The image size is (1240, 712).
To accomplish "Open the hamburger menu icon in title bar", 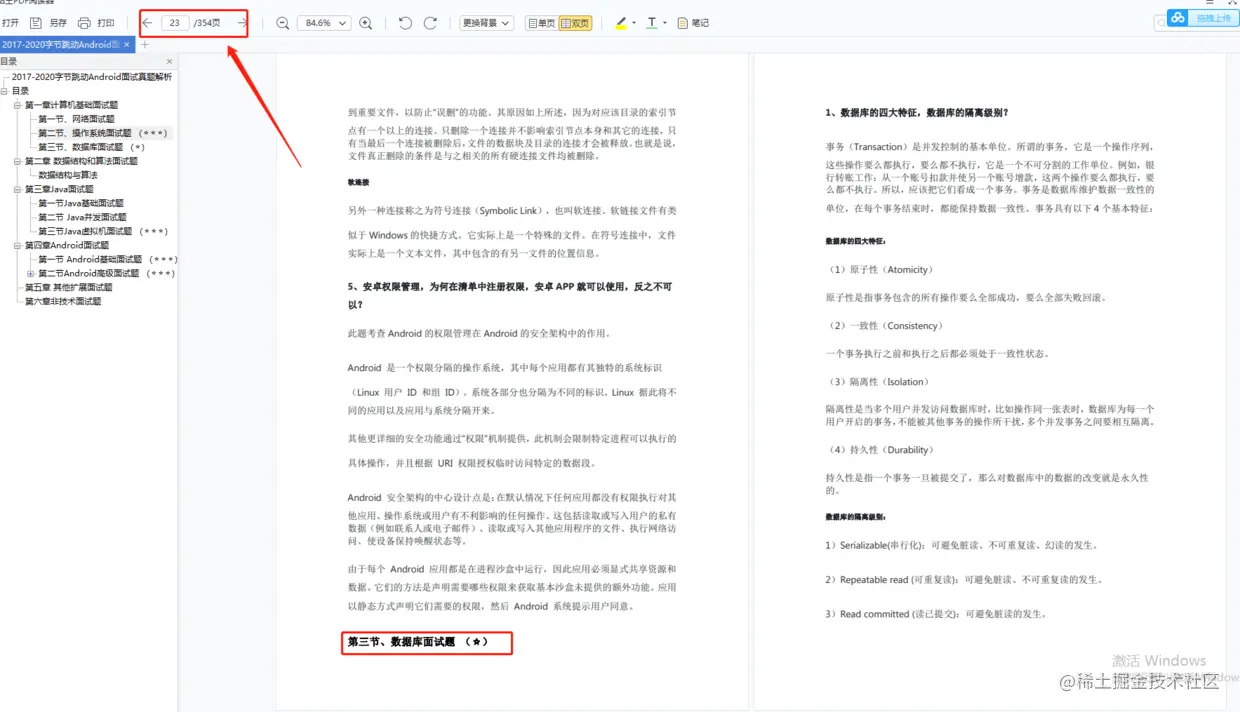I will [1210, 3].
